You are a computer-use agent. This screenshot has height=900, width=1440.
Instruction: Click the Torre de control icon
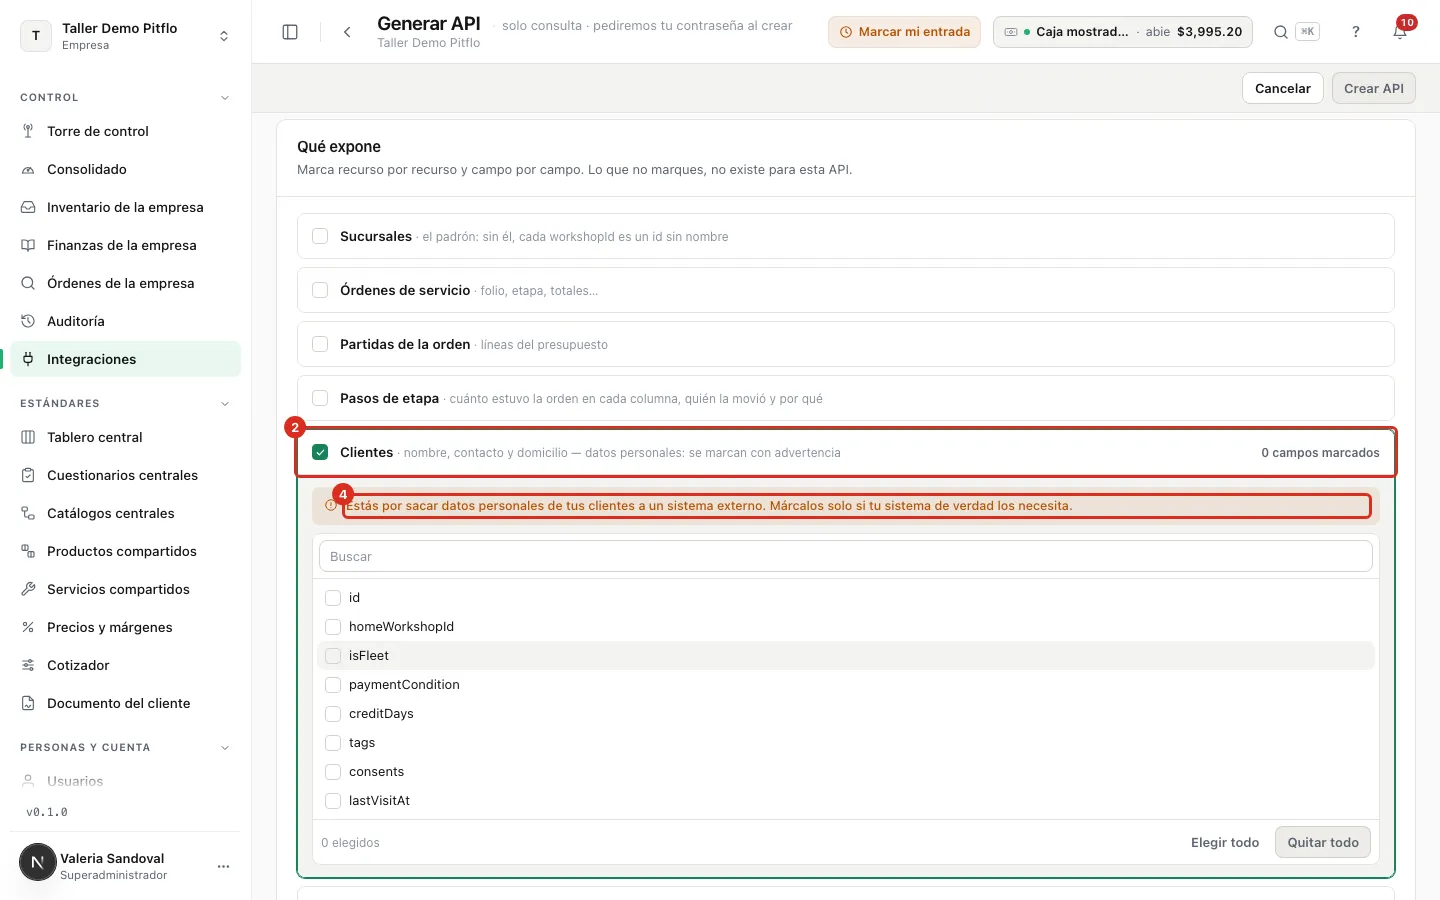(x=28, y=131)
